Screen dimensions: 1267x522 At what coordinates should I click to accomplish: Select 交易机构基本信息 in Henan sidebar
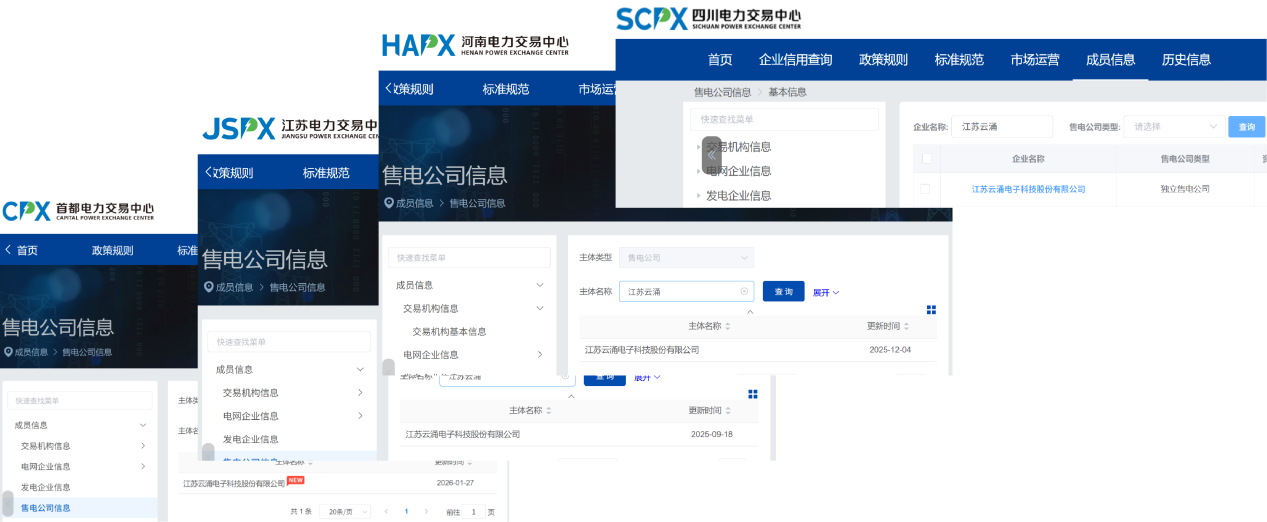(449, 331)
